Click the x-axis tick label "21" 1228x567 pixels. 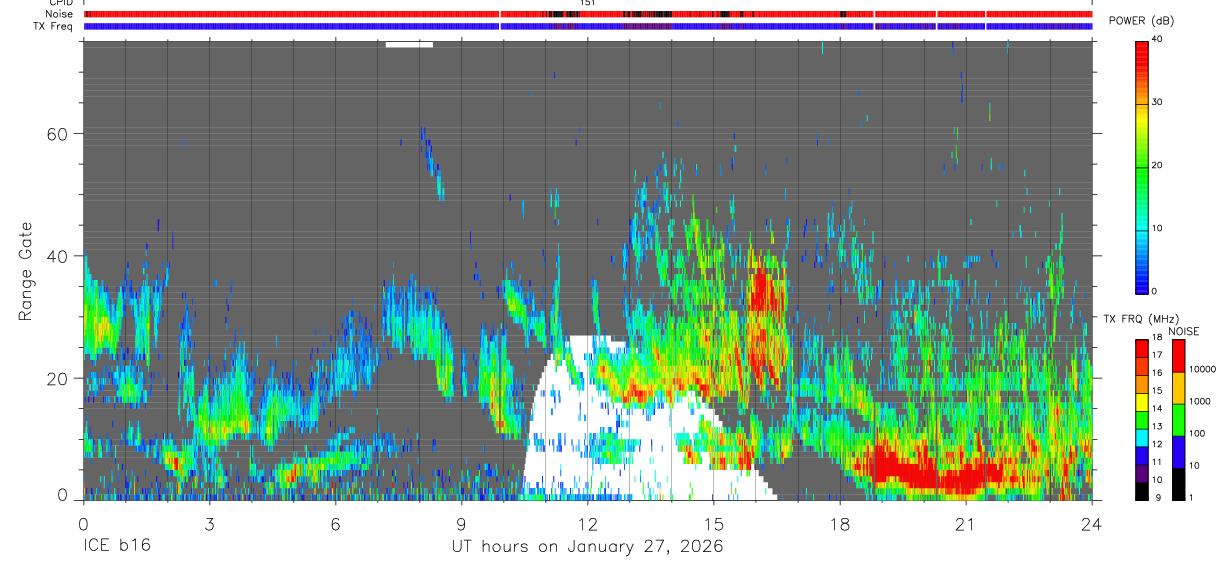tap(966, 523)
